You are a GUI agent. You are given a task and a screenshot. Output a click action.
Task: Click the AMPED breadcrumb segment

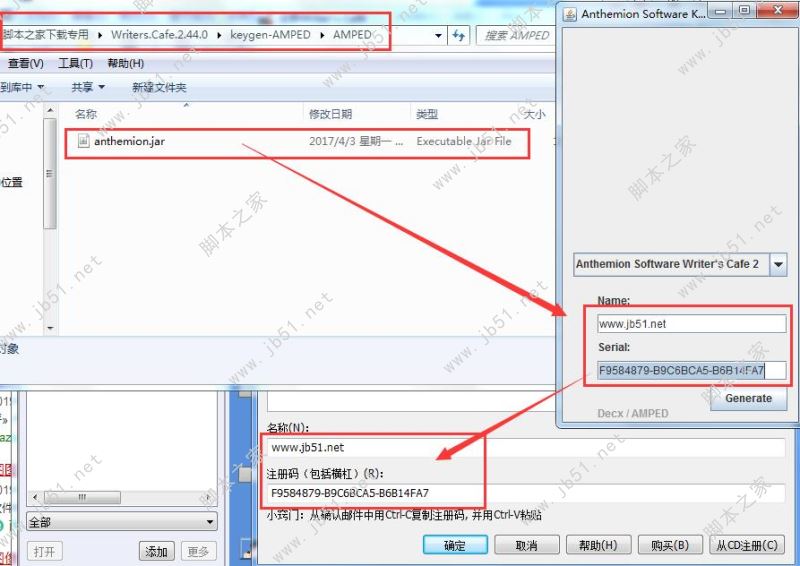[353, 35]
